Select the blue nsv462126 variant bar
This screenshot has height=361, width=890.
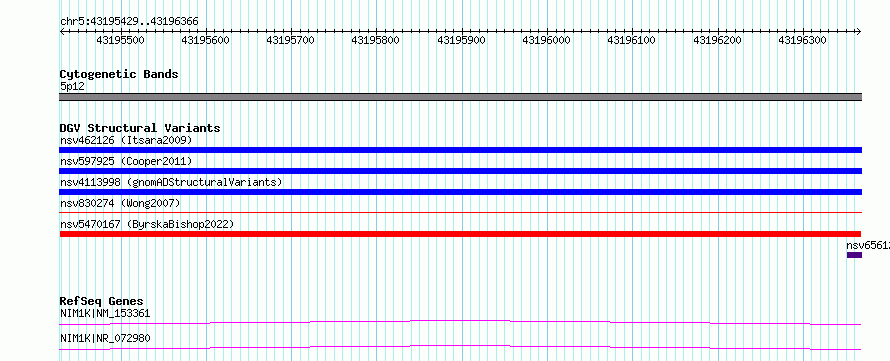coord(460,150)
